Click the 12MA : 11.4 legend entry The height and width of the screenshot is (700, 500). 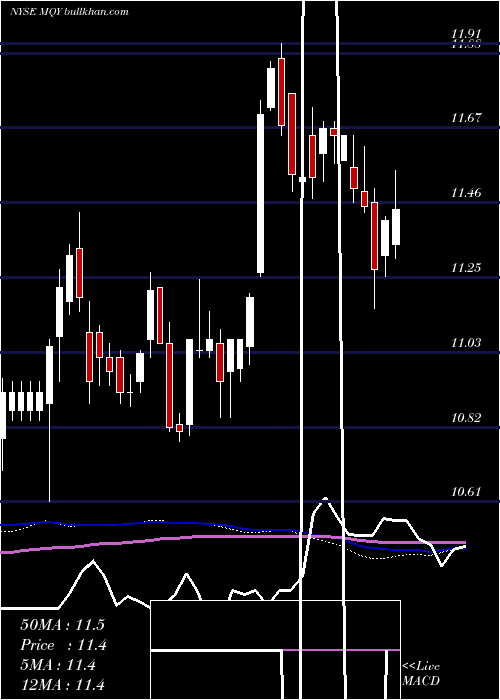click(62, 685)
